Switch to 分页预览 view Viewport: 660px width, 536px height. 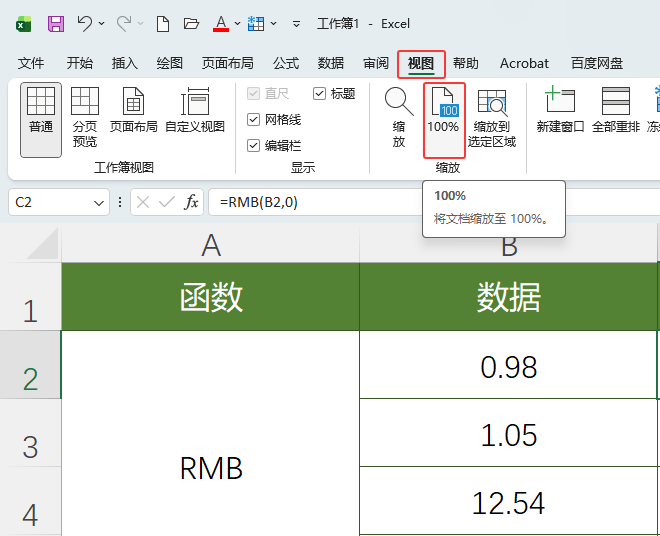click(85, 117)
